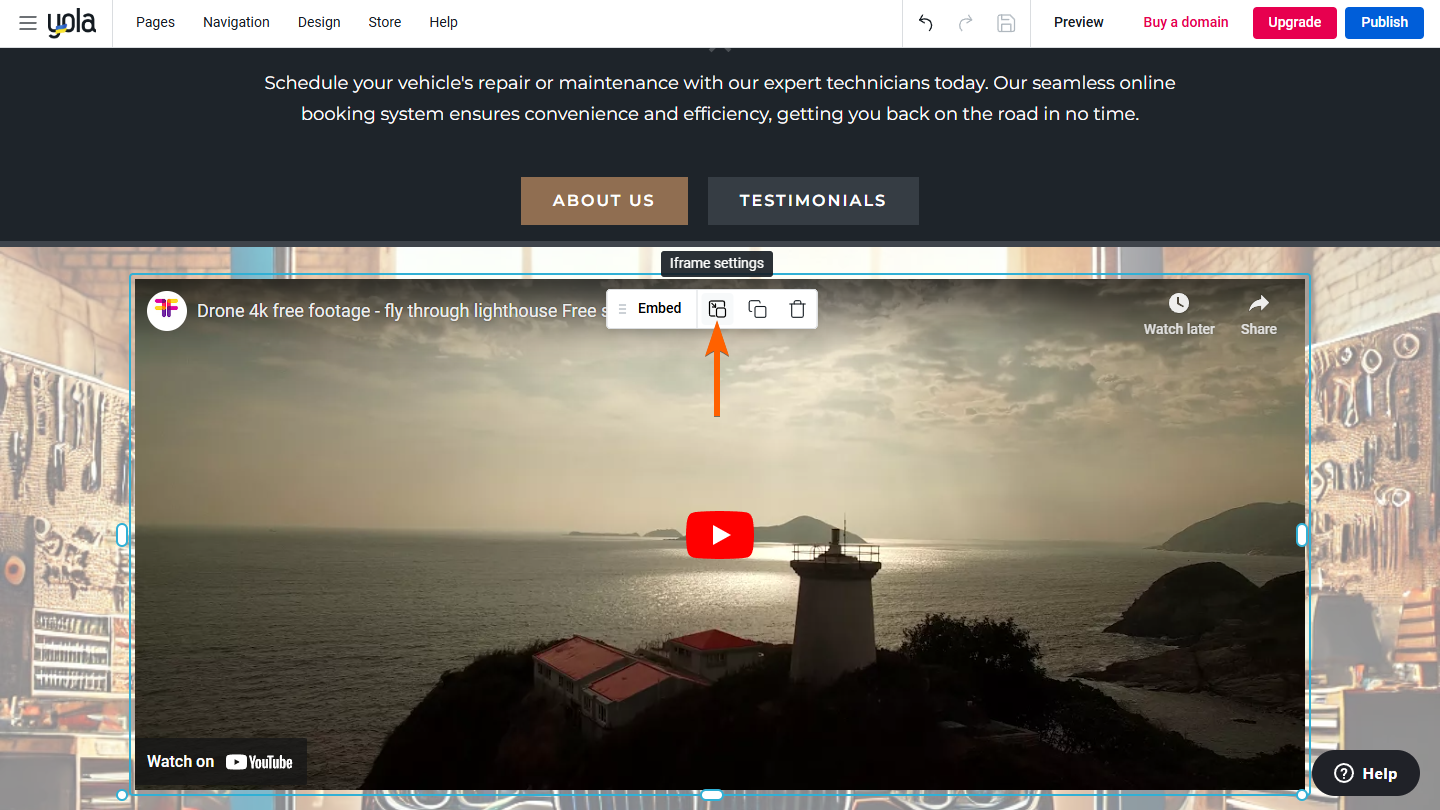The image size is (1440, 810).
Task: Click the Upgrade button
Action: tap(1294, 22)
